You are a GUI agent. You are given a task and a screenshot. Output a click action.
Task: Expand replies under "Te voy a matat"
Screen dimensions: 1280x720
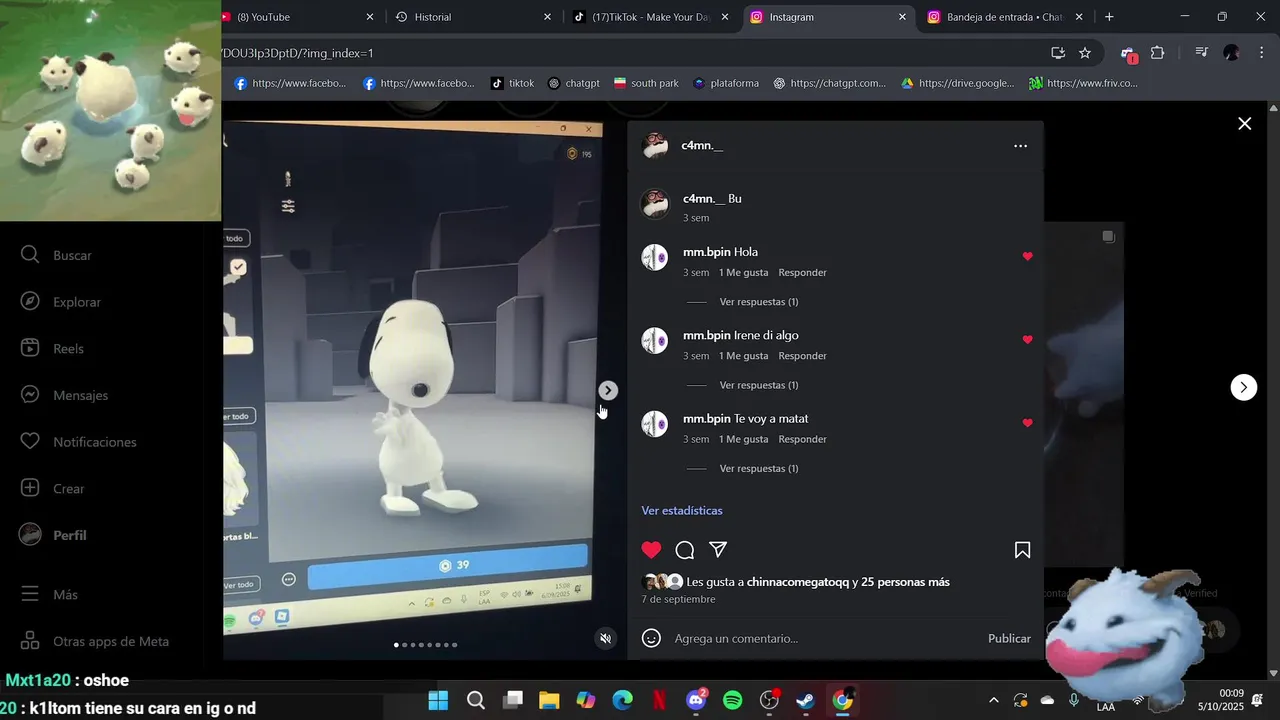click(x=758, y=468)
